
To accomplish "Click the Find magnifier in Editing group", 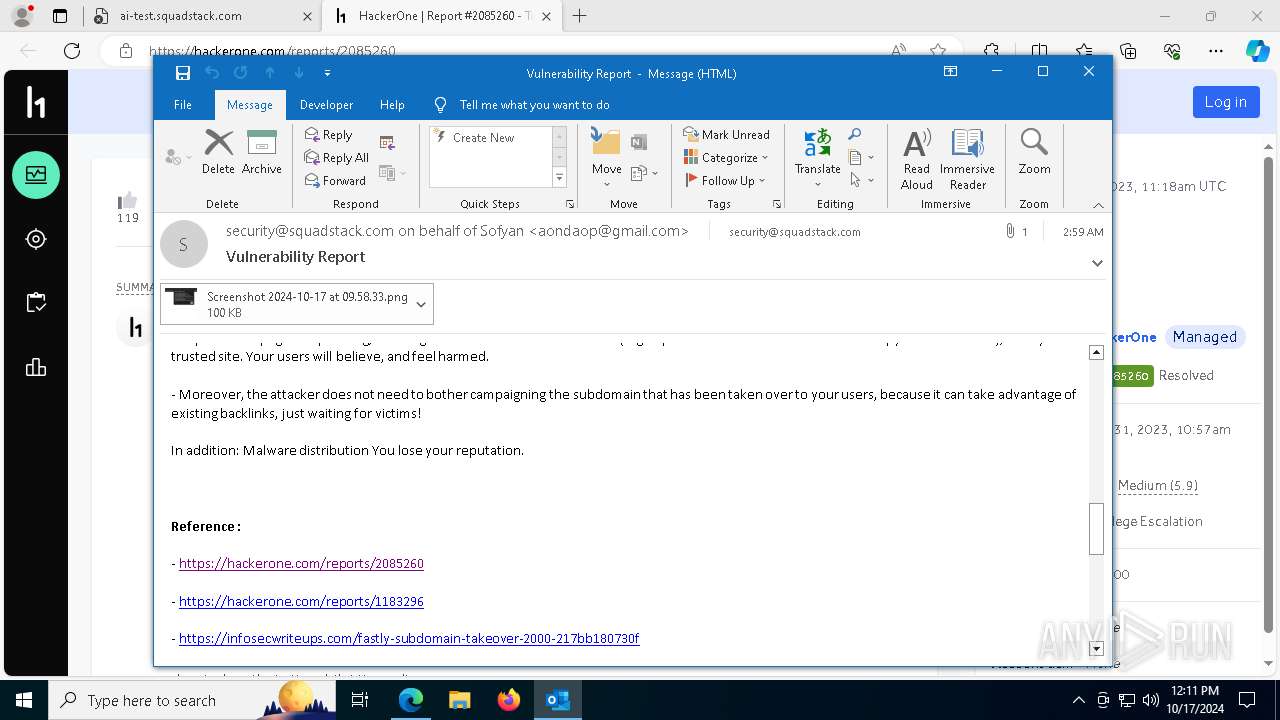I will (855, 134).
